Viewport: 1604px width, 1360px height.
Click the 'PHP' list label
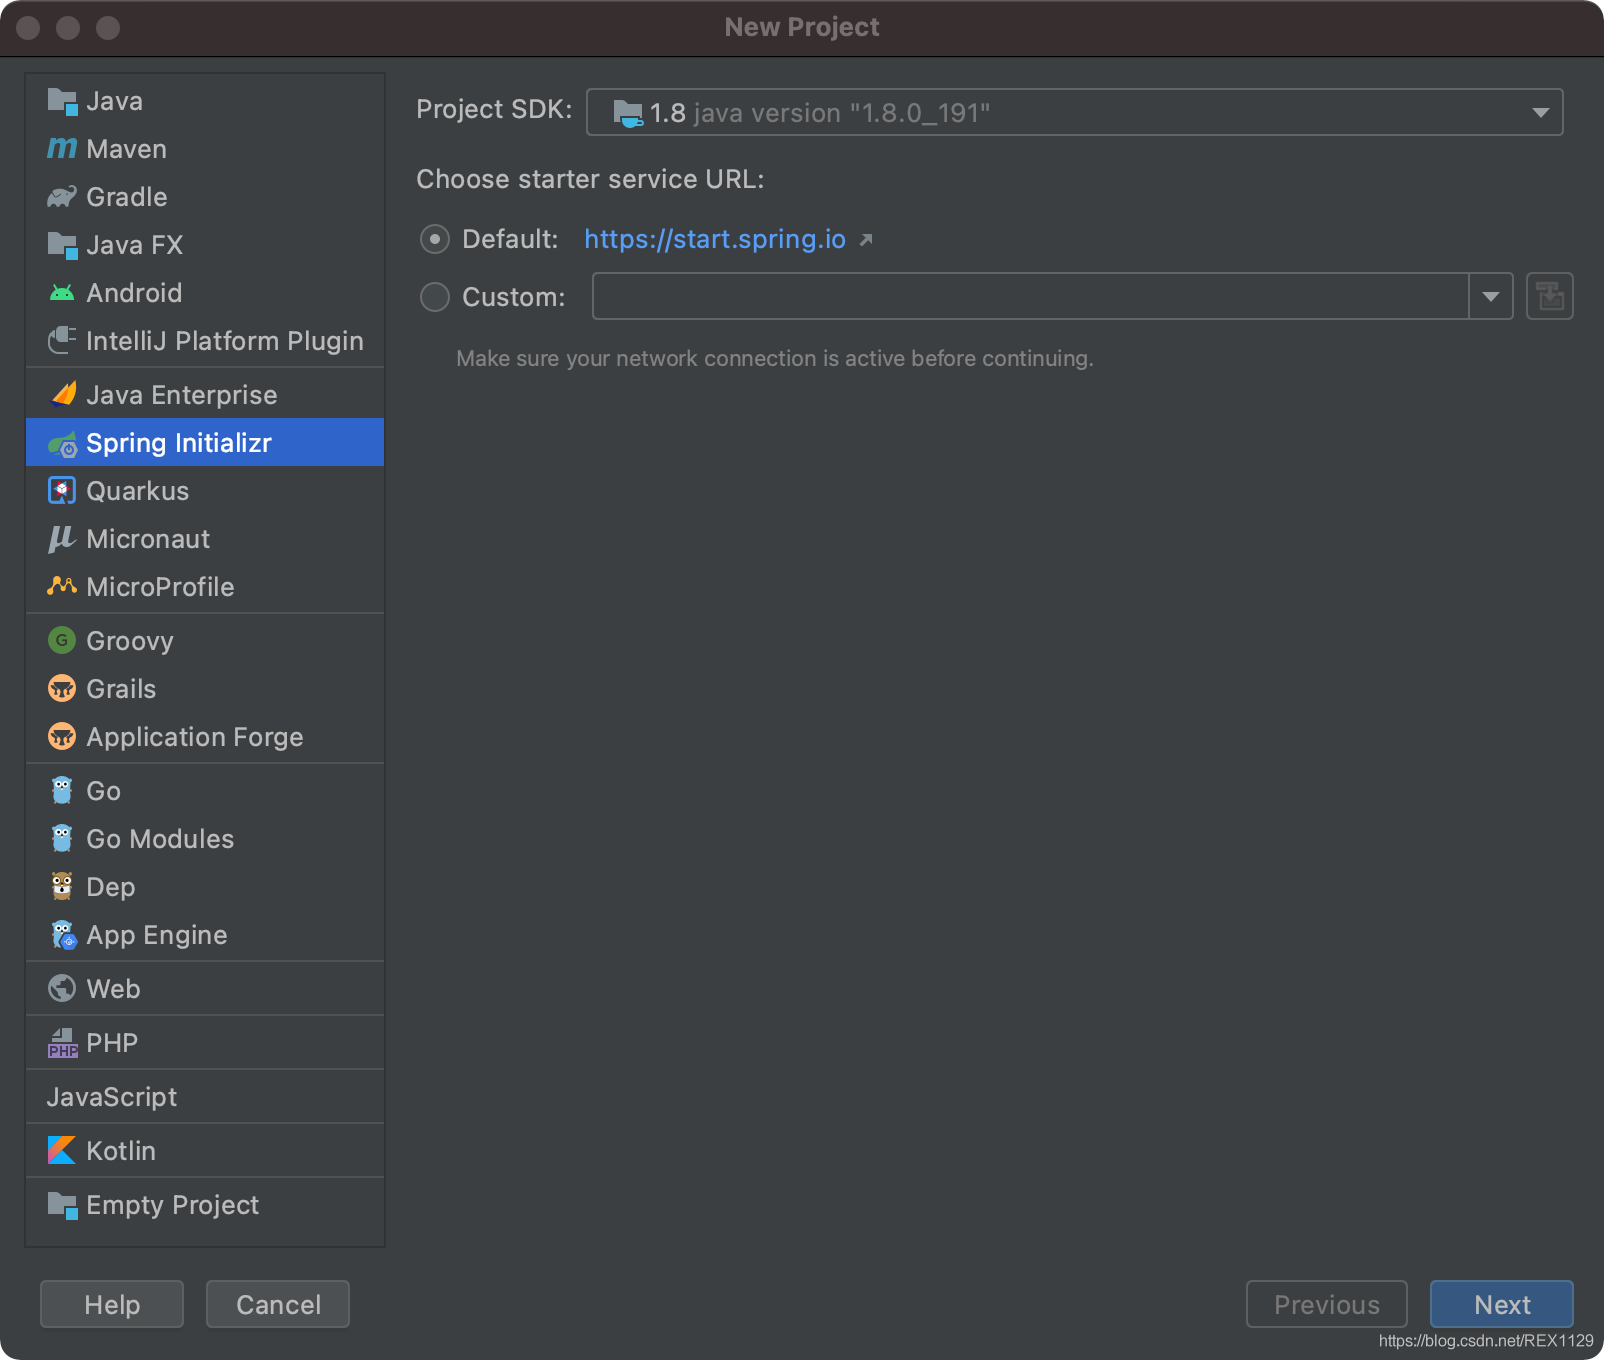pyautogui.click(x=112, y=1042)
